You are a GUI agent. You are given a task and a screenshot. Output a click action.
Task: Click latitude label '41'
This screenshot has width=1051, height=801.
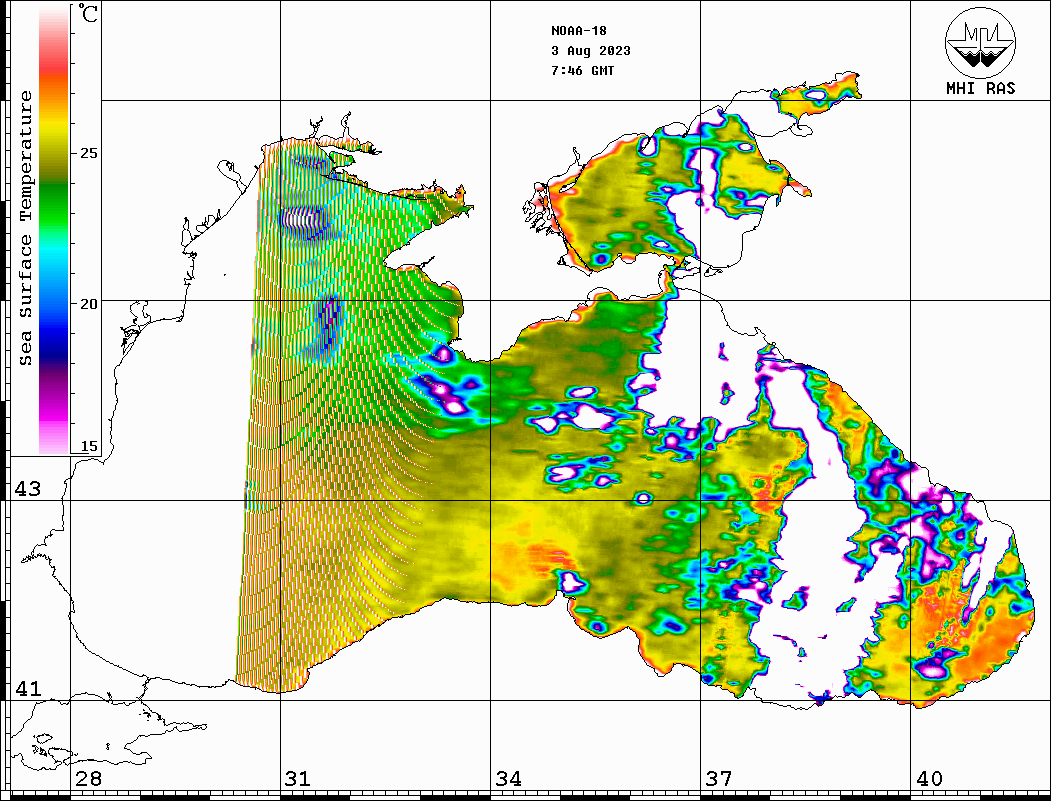pos(28,689)
